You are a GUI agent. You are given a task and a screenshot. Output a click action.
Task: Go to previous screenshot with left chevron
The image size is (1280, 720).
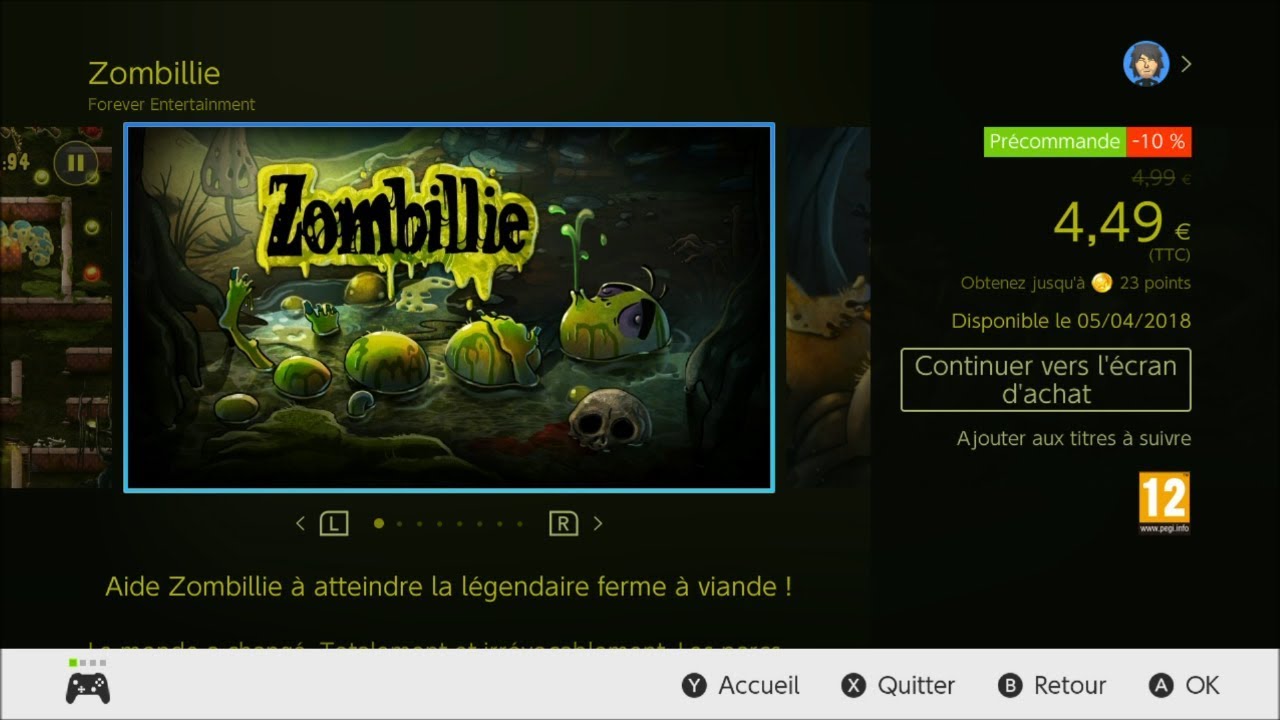click(300, 523)
